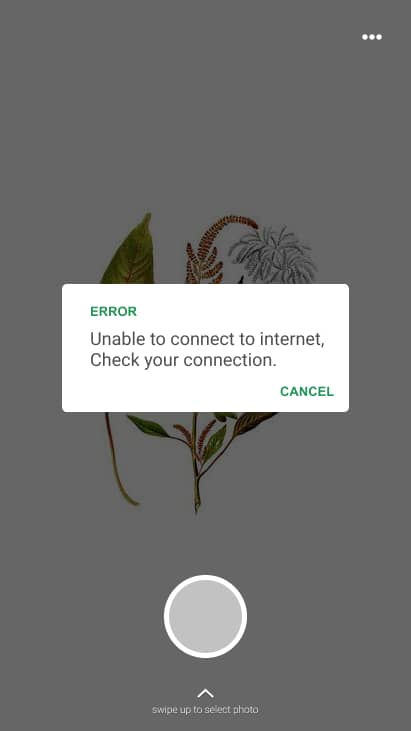
Task: Click the upward chevron above swipe hint
Action: click(206, 693)
